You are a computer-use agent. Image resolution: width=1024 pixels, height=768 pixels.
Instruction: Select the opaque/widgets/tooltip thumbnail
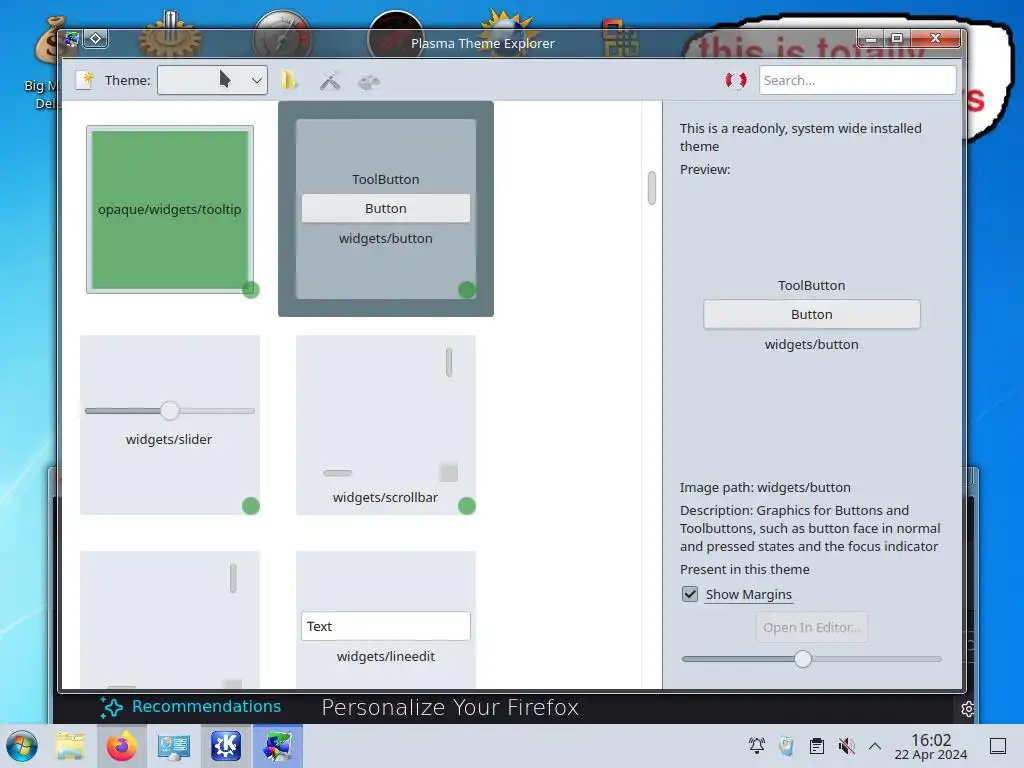tap(170, 209)
